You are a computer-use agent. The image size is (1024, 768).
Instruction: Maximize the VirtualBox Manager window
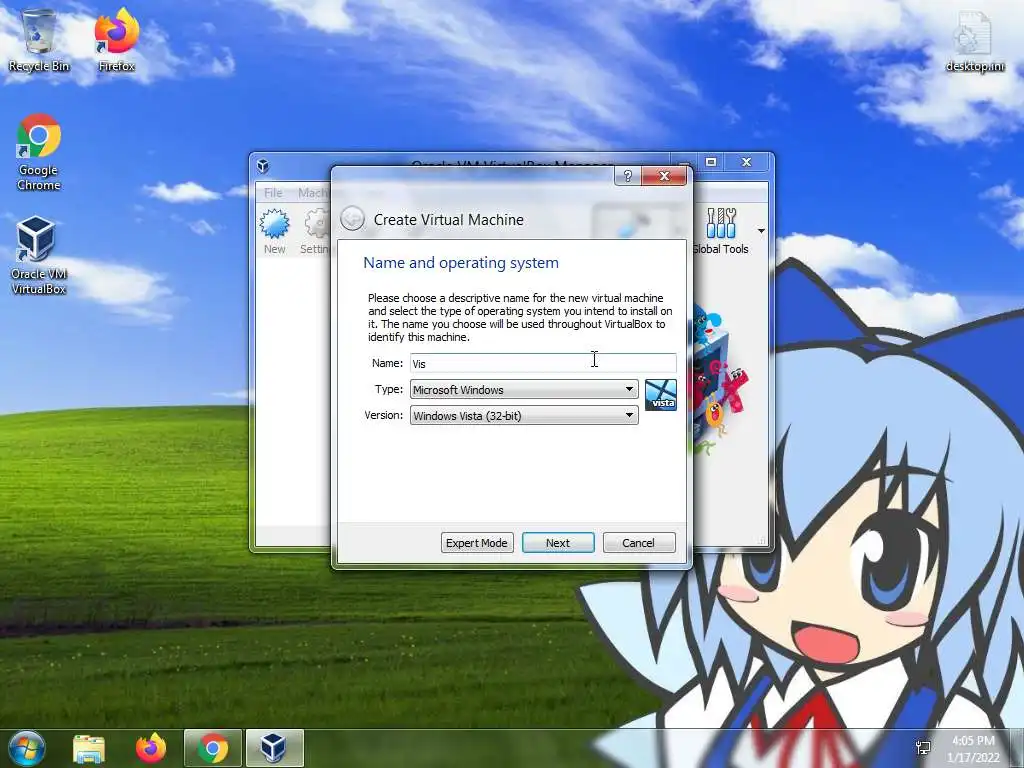click(x=711, y=162)
